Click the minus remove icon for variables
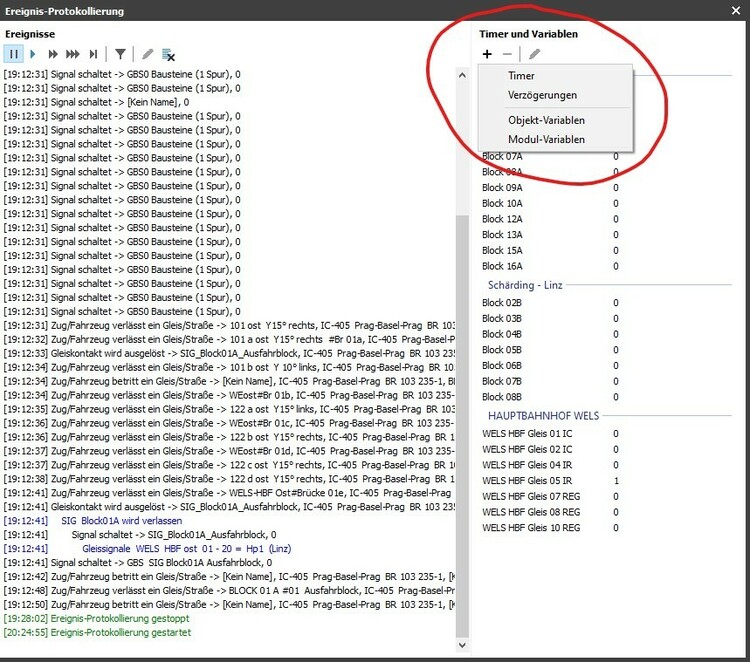Image resolution: width=750 pixels, height=662 pixels. [507, 54]
